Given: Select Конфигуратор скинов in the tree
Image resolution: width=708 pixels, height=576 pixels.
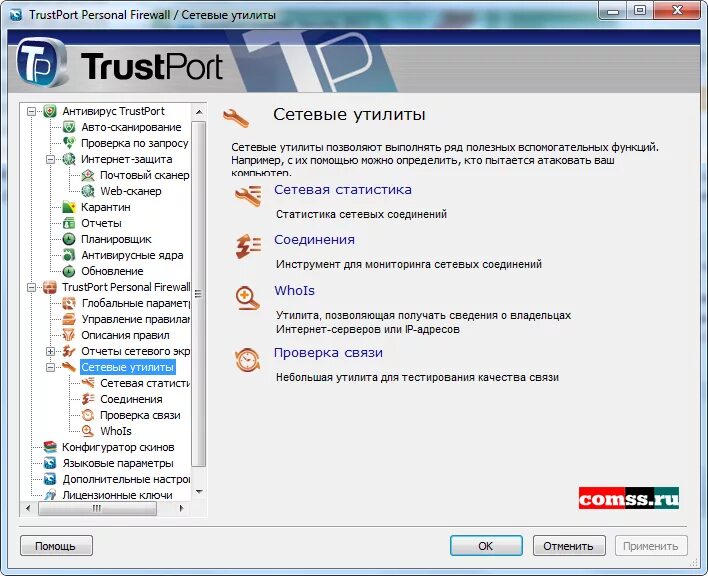Looking at the screenshot, I should pyautogui.click(x=118, y=447).
